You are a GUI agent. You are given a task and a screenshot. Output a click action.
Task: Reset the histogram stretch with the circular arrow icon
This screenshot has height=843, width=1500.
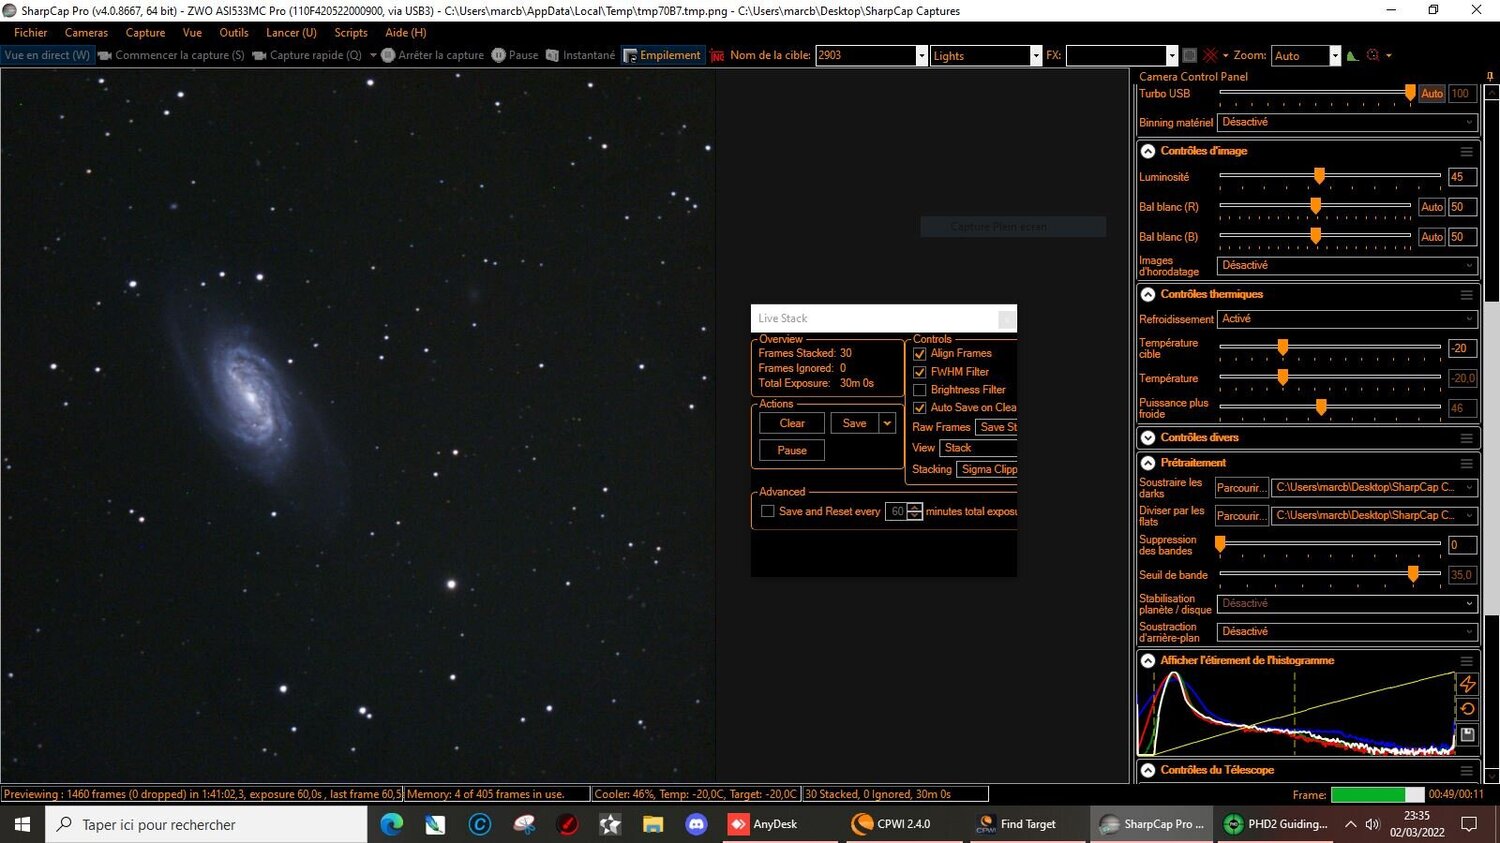[x=1468, y=709]
